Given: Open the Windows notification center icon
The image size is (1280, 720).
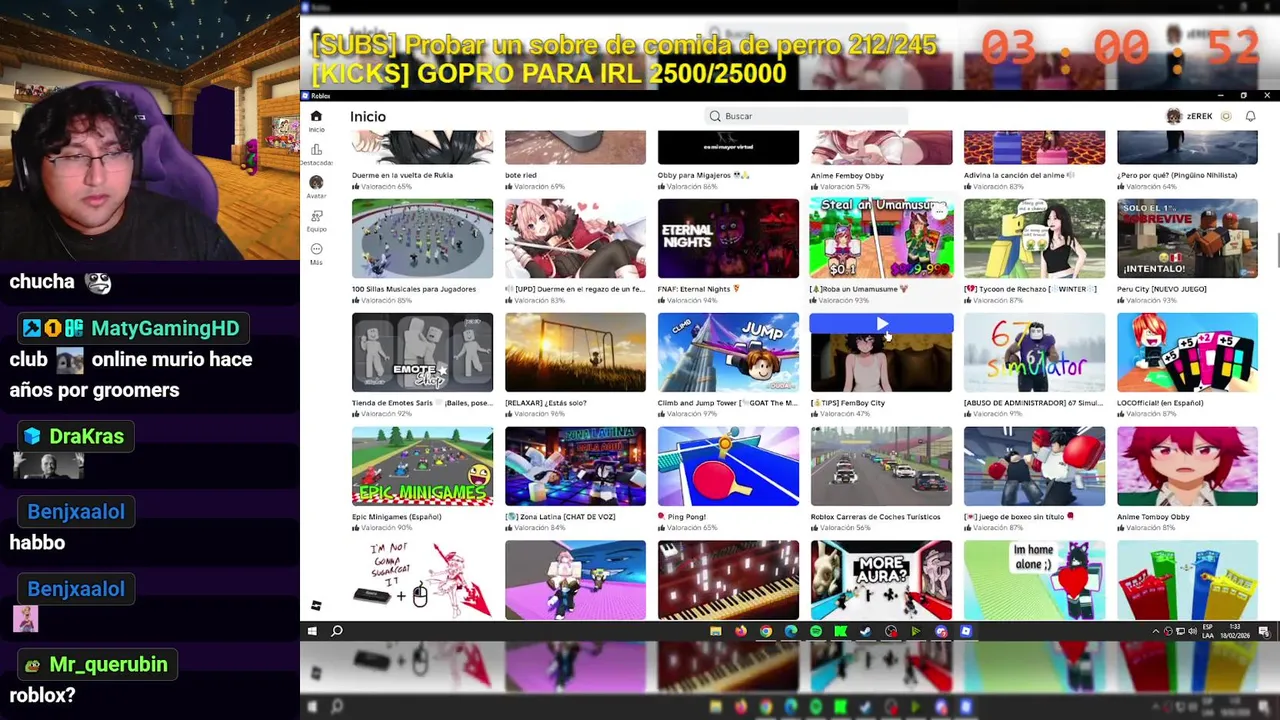Looking at the screenshot, I should (x=1264, y=631).
